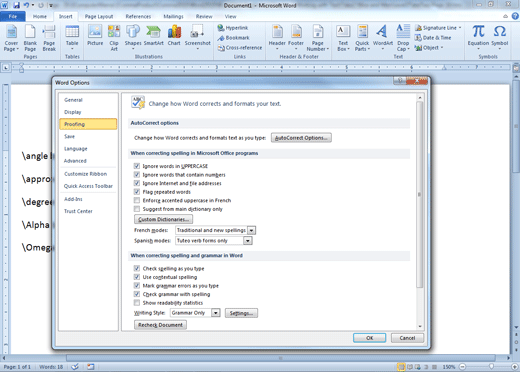The height and width of the screenshot is (372, 520).
Task: Toggle Ignore words that contain numbers
Action: click(x=137, y=174)
